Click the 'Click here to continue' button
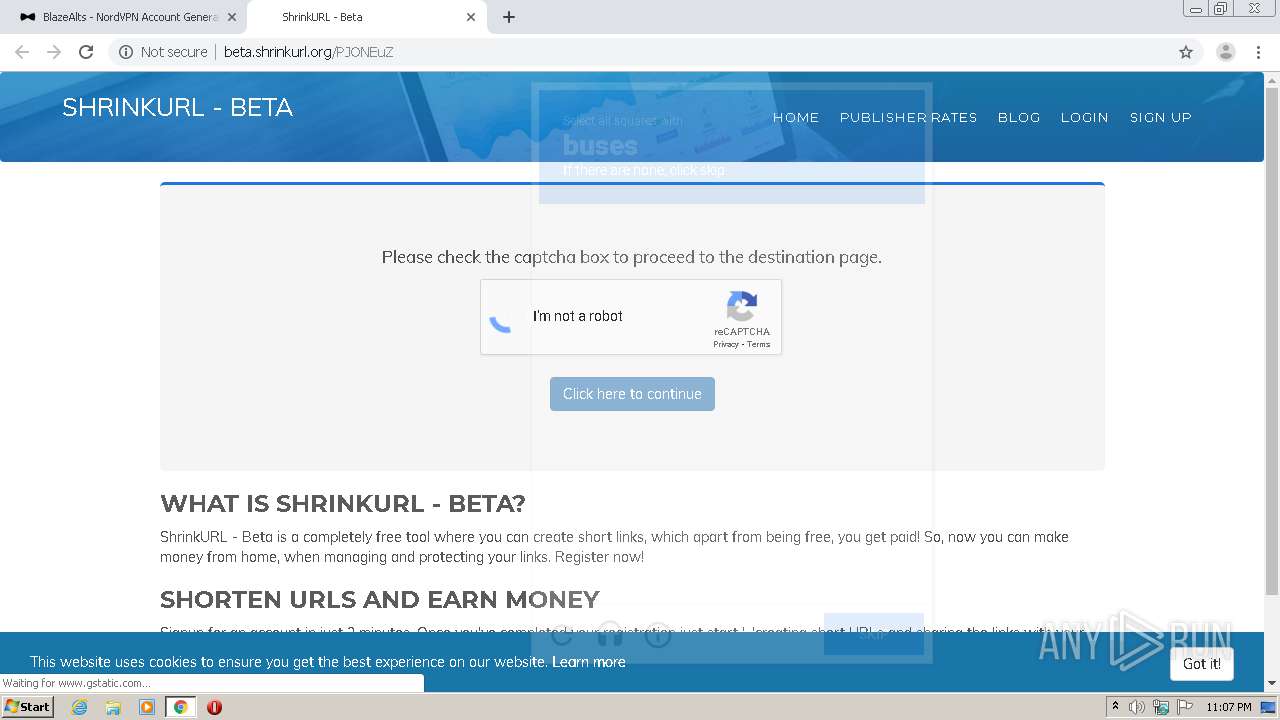This screenshot has height=720, width=1280. coord(632,394)
